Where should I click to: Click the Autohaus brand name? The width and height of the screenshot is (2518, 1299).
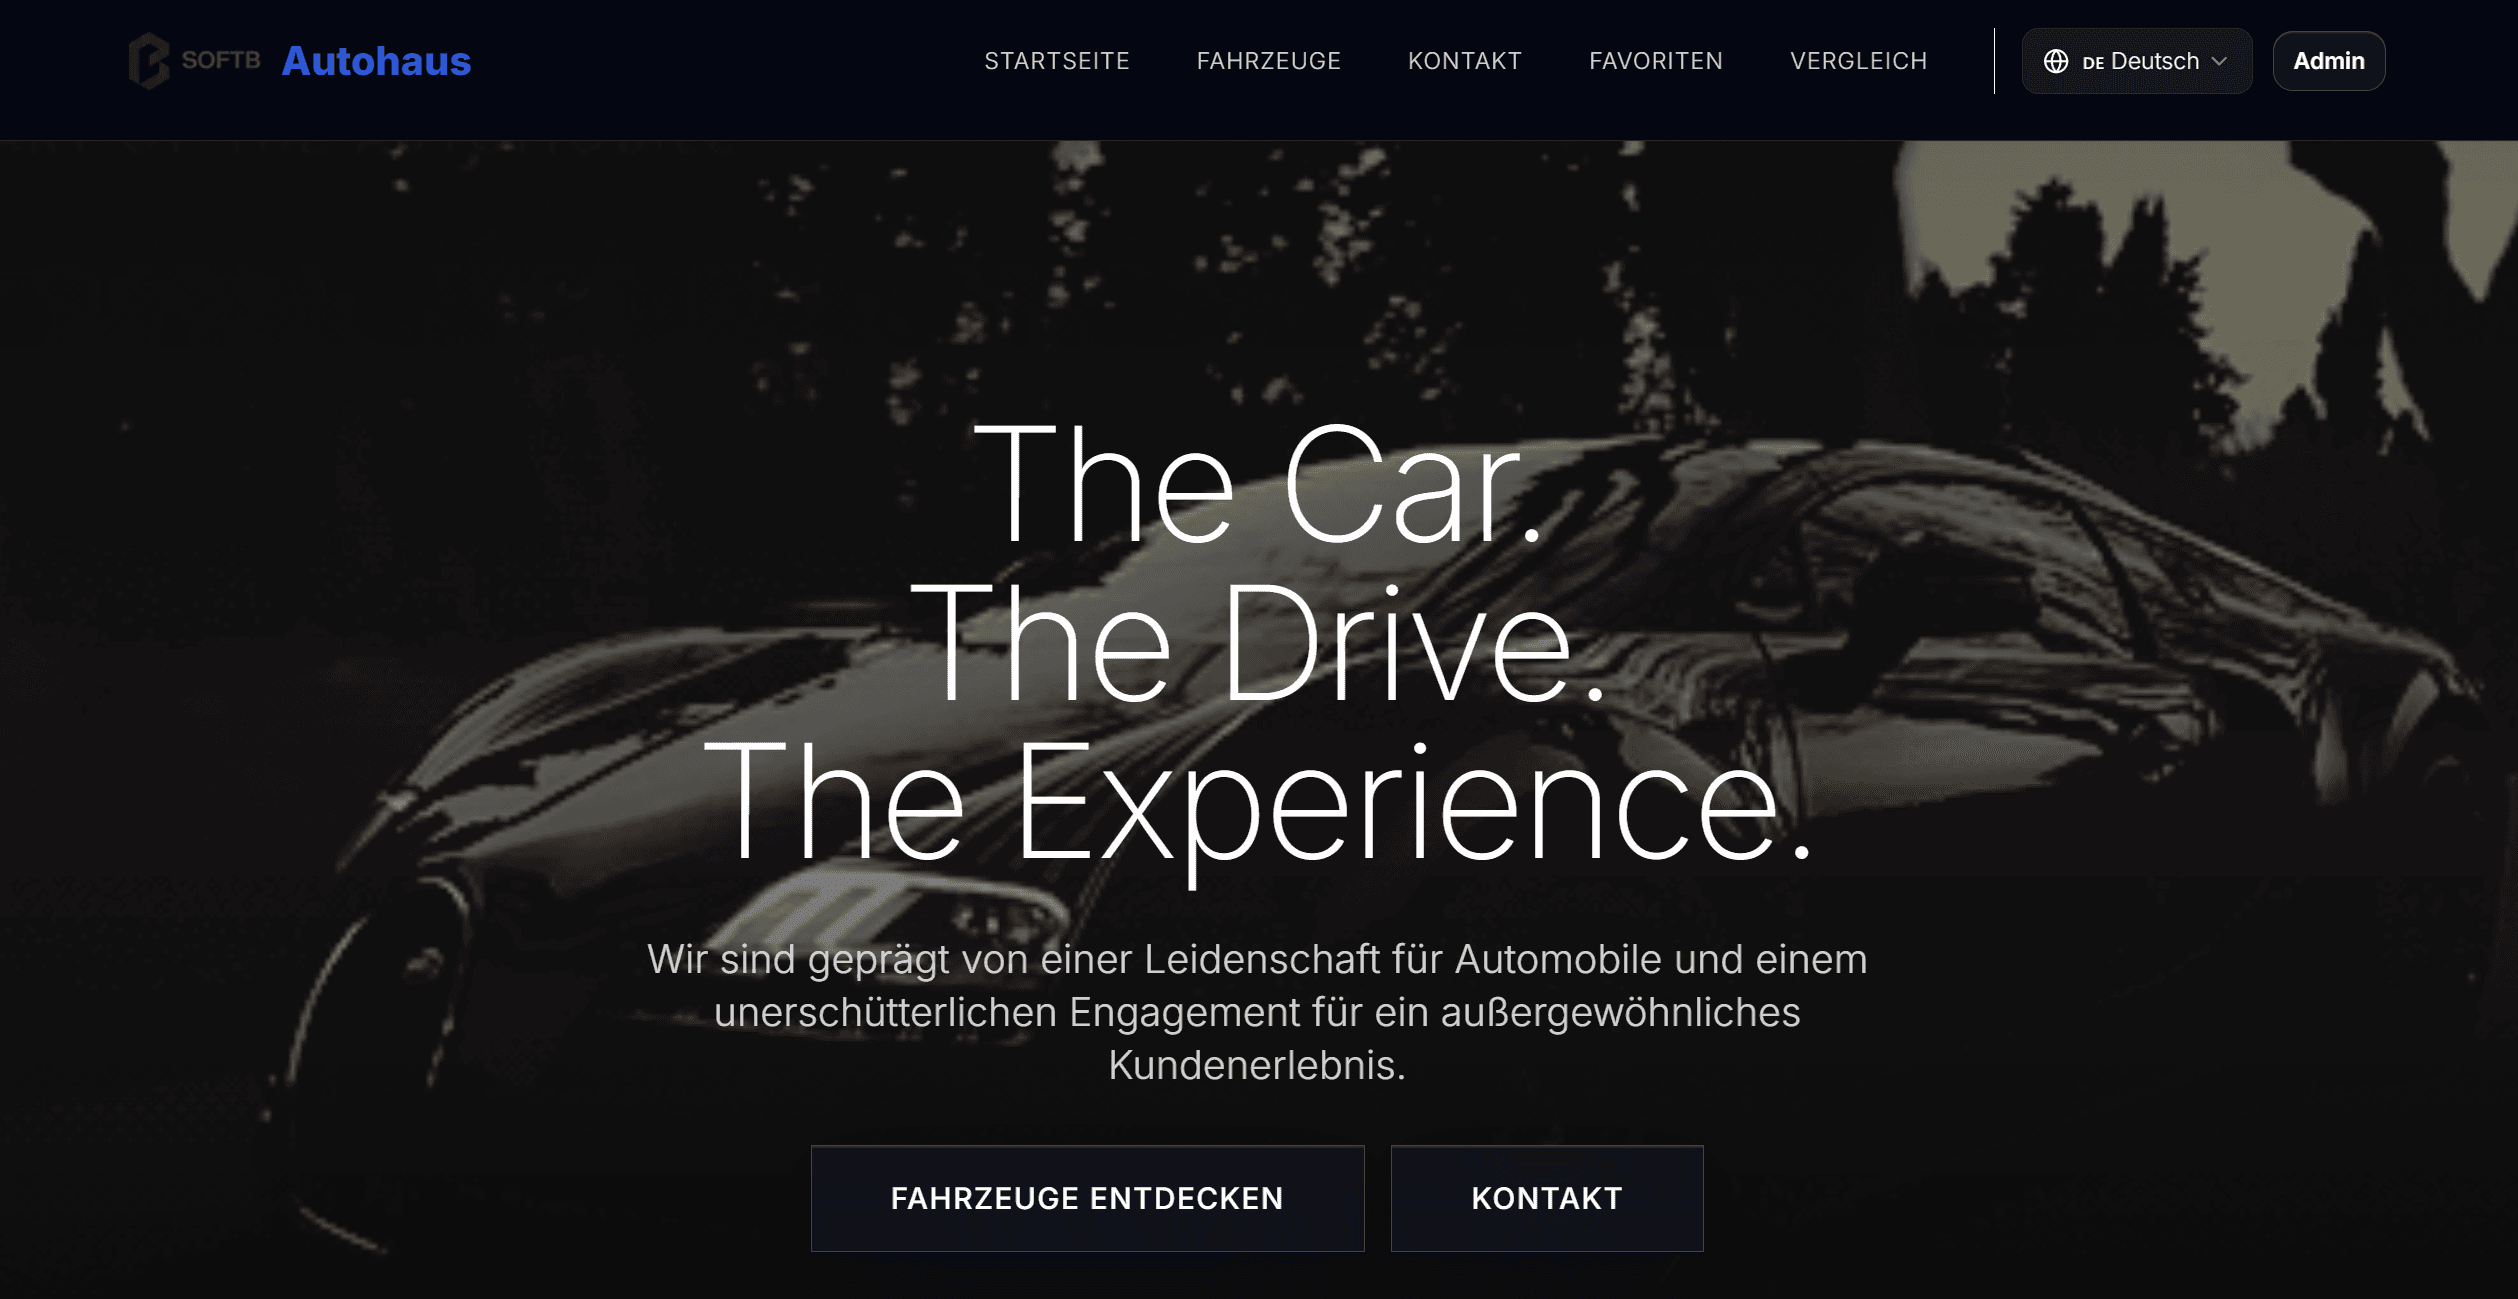coord(376,61)
